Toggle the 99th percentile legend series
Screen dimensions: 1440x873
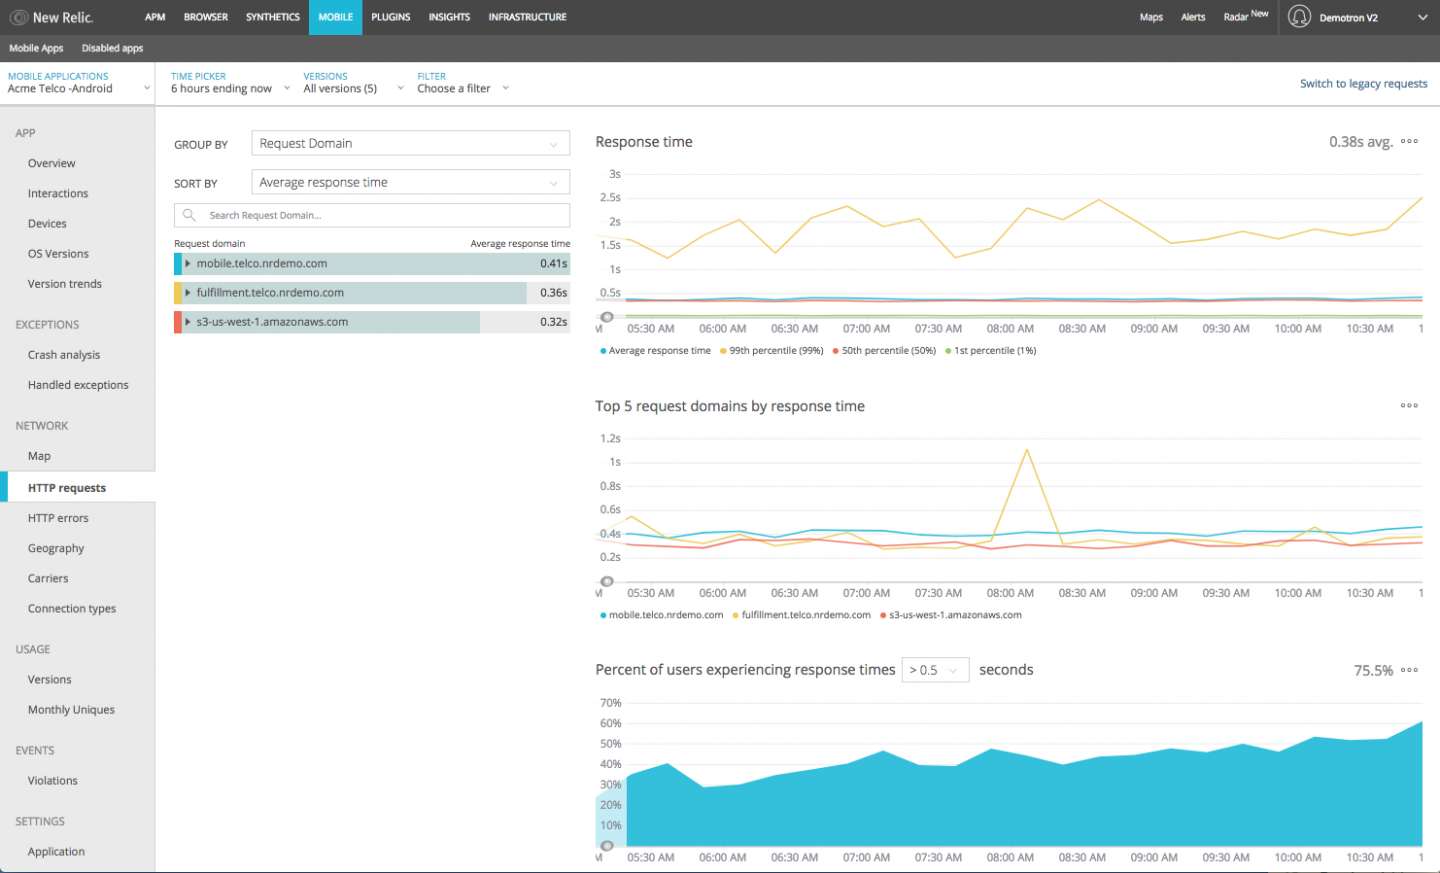(x=771, y=351)
